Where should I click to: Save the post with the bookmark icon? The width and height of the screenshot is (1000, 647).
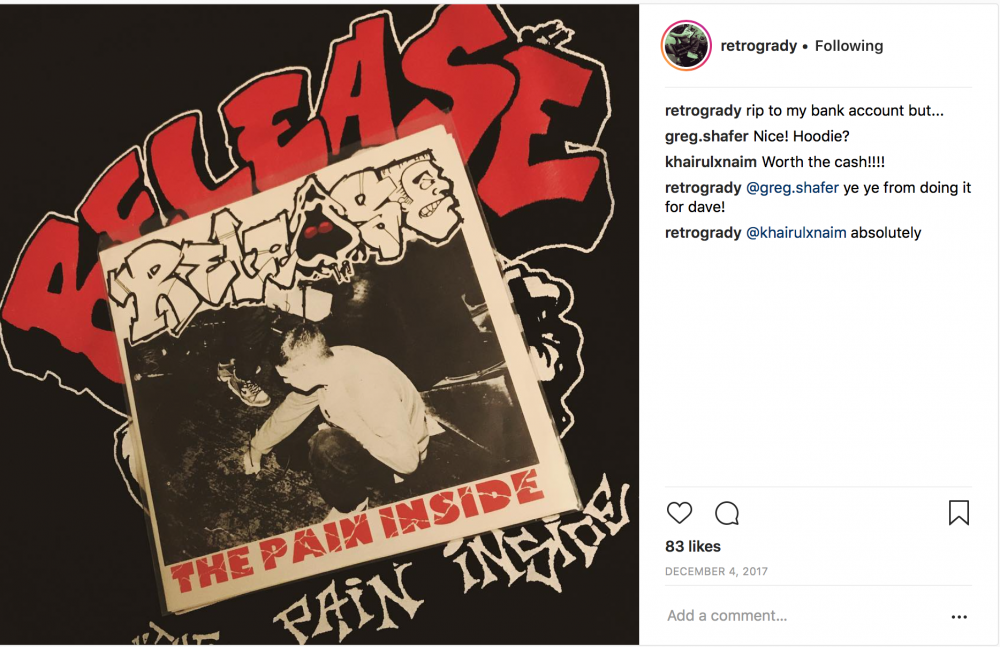point(959,513)
